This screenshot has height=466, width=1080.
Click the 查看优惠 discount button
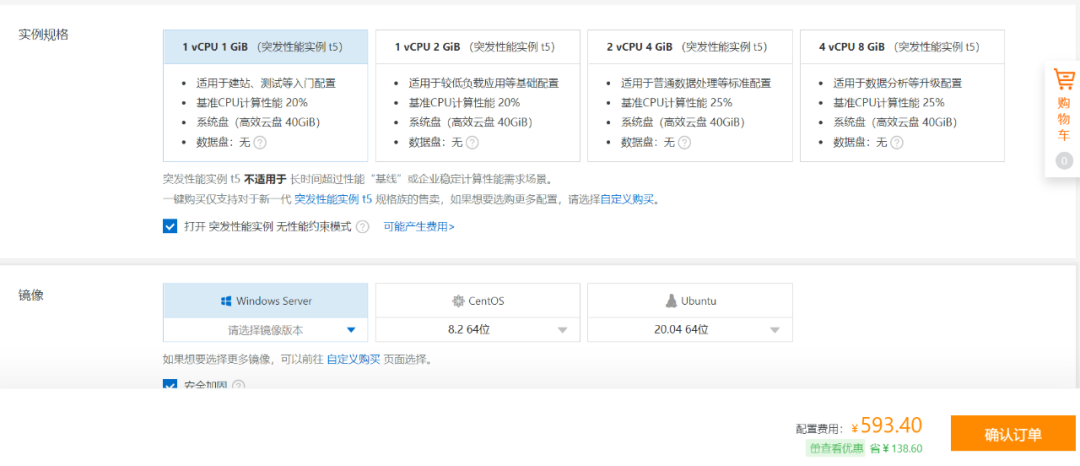[836, 448]
